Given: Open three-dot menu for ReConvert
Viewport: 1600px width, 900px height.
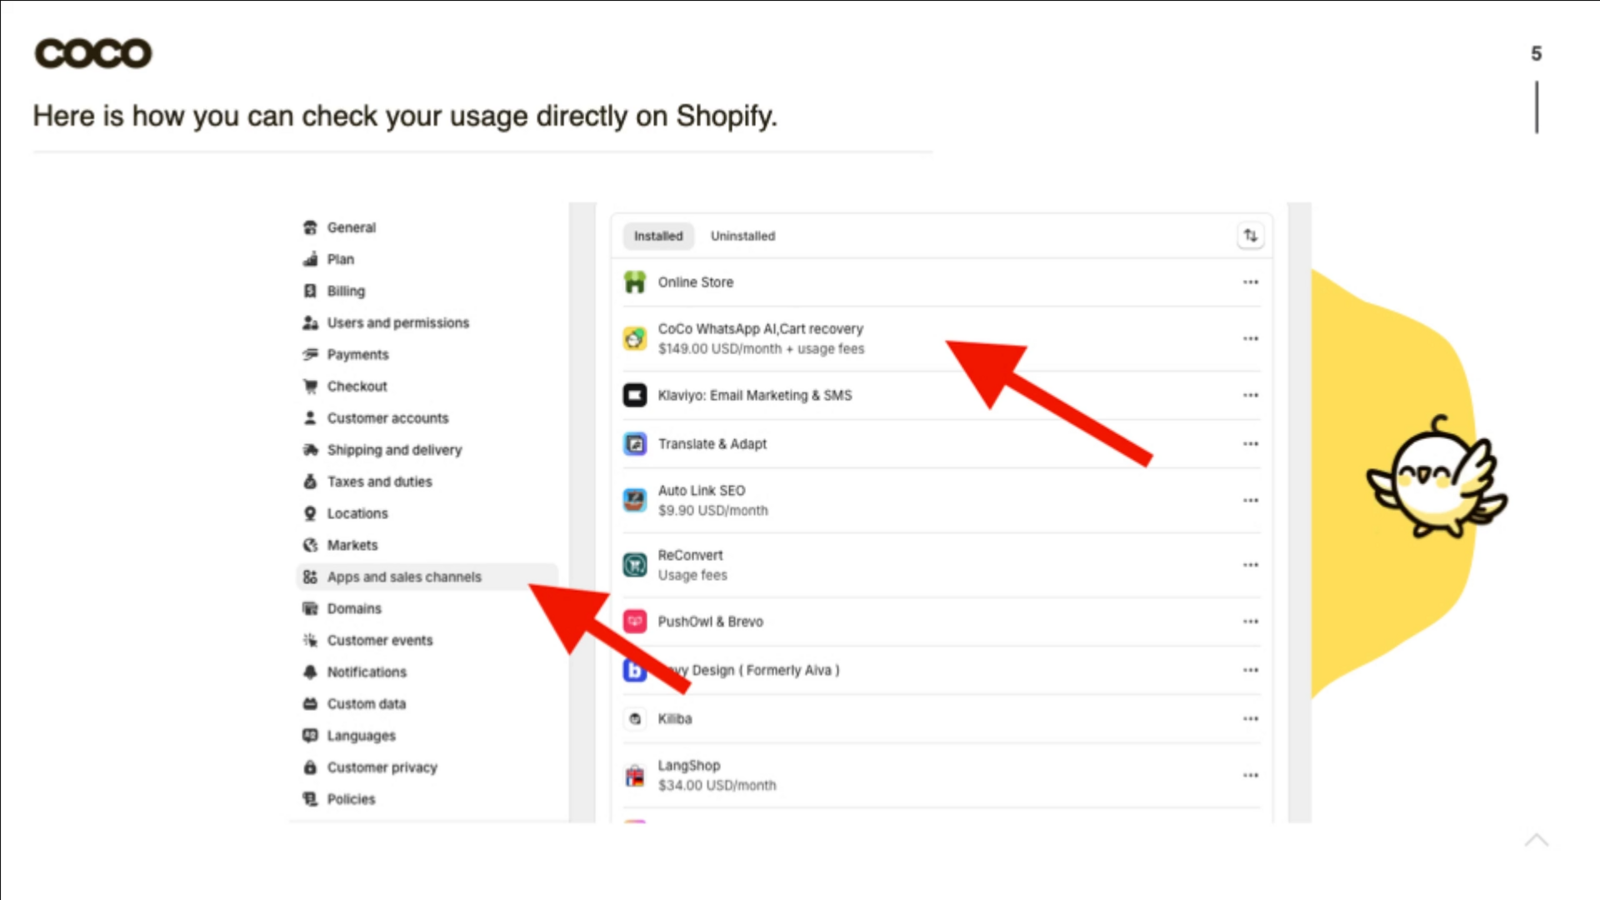Looking at the screenshot, I should click(x=1250, y=565).
